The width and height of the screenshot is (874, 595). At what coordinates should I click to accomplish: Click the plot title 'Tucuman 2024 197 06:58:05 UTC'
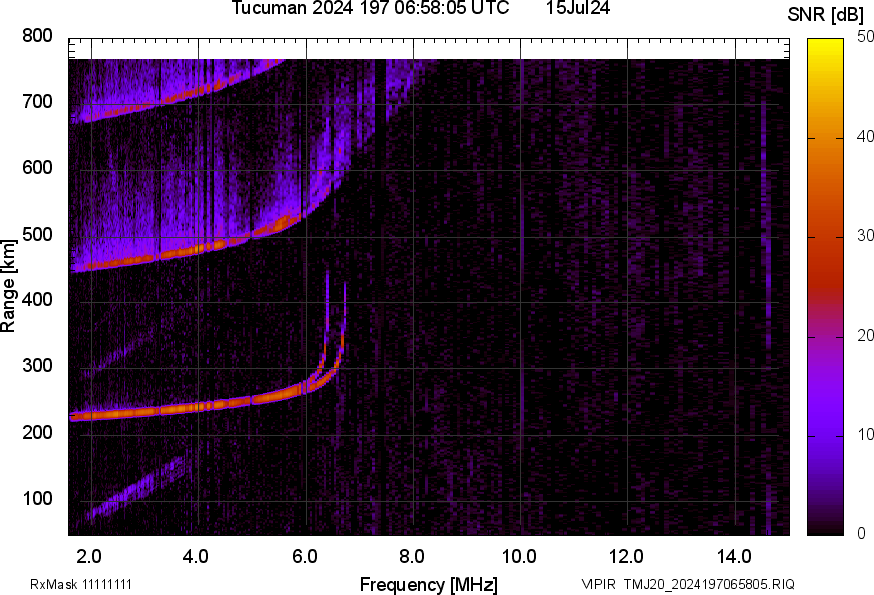pos(370,8)
